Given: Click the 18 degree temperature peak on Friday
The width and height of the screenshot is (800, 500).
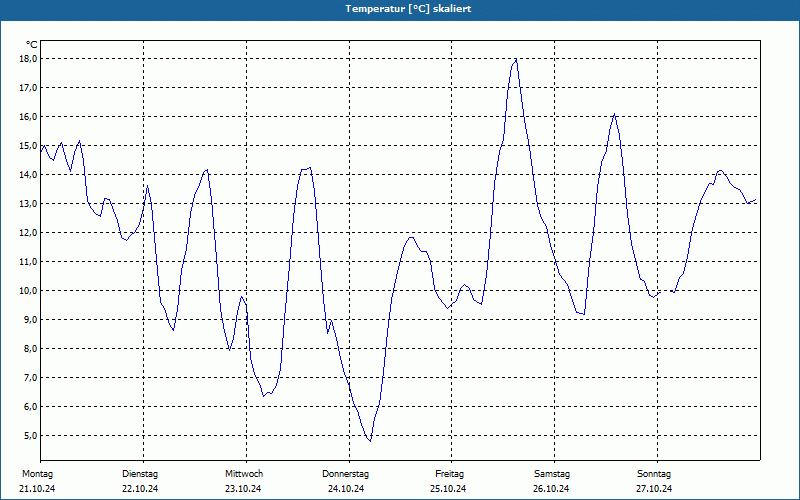Looking at the screenshot, I should coord(516,60).
